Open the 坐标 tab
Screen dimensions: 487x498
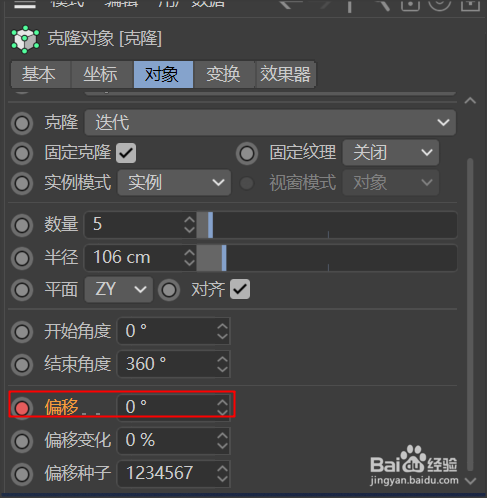click(x=101, y=74)
